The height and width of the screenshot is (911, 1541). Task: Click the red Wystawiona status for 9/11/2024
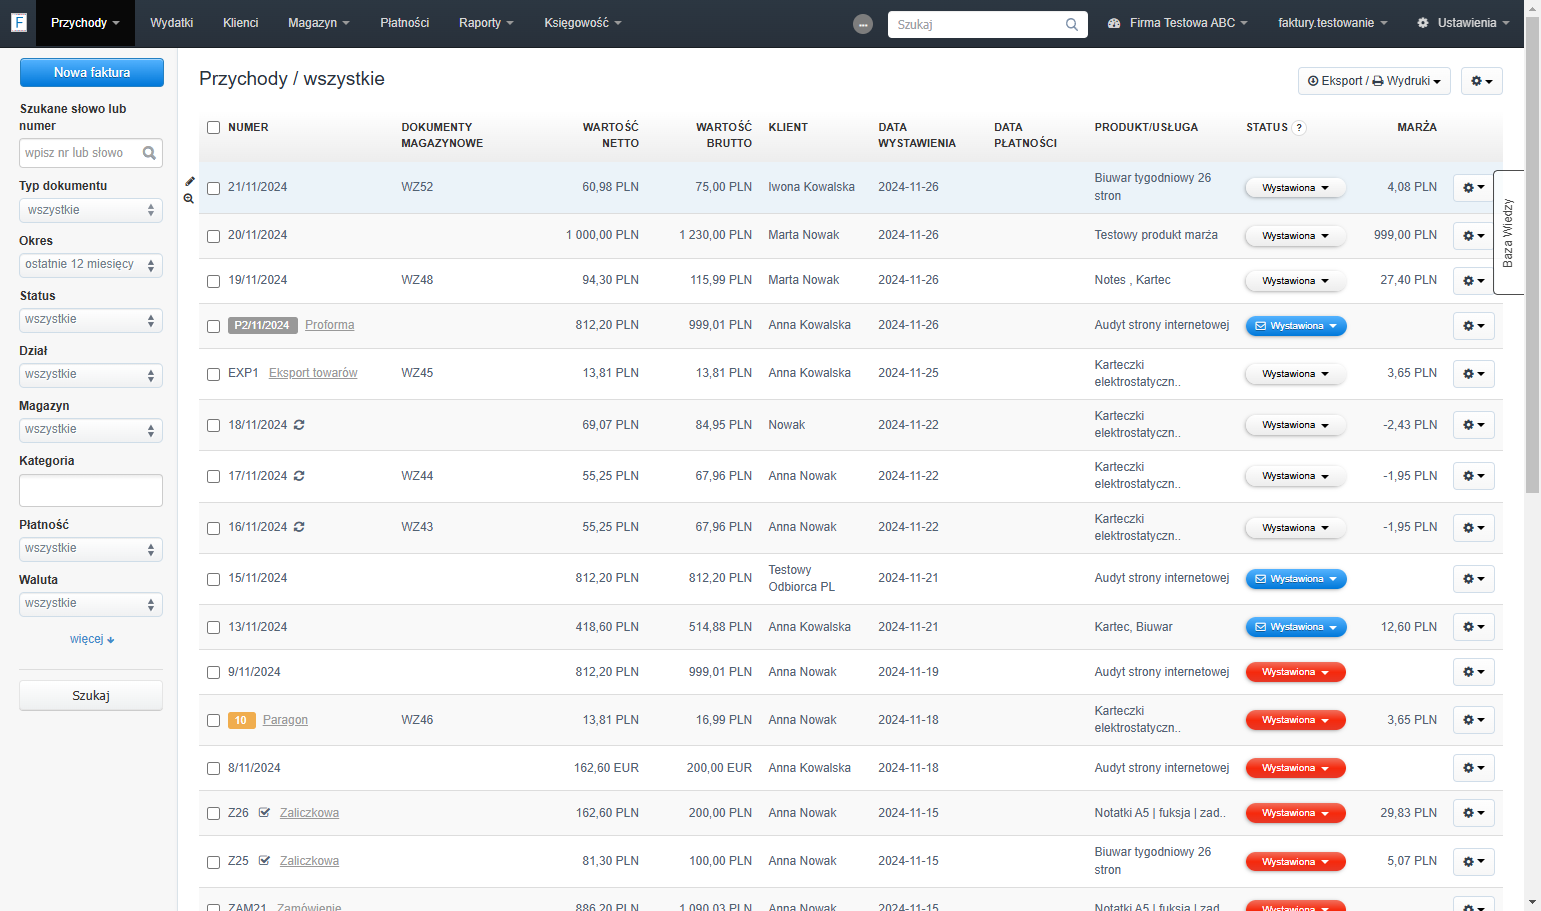1295,672
